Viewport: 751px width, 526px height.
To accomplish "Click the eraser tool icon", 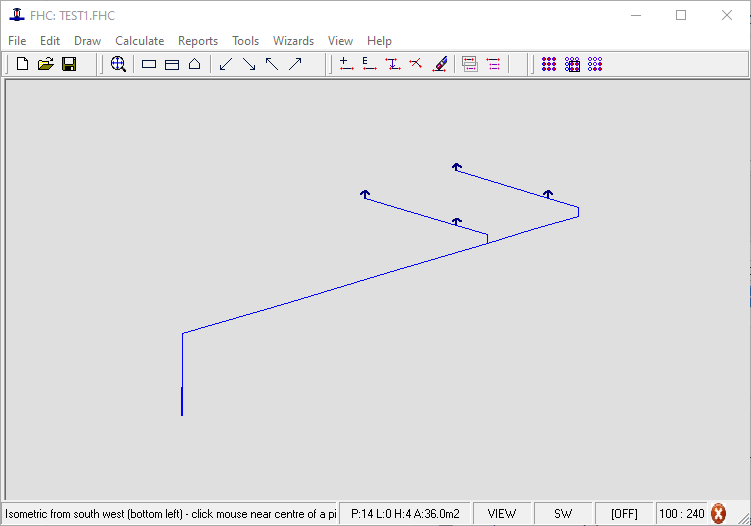I will coord(439,64).
